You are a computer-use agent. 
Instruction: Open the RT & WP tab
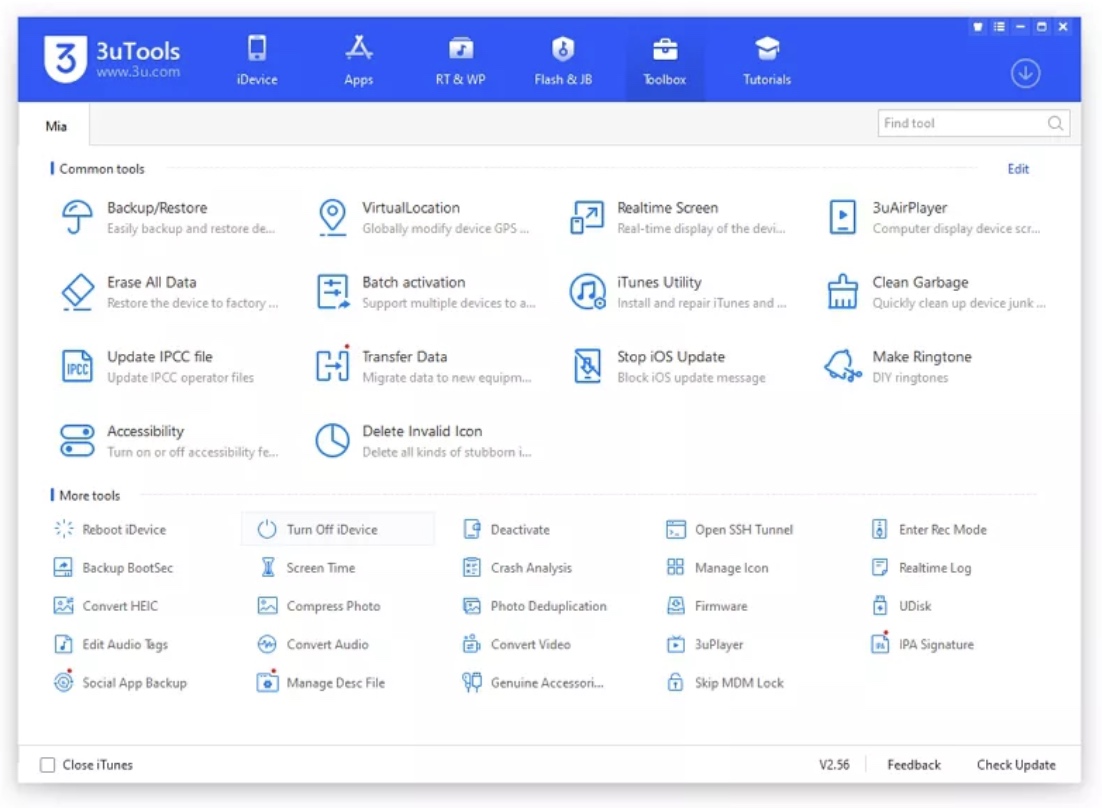tap(461, 60)
